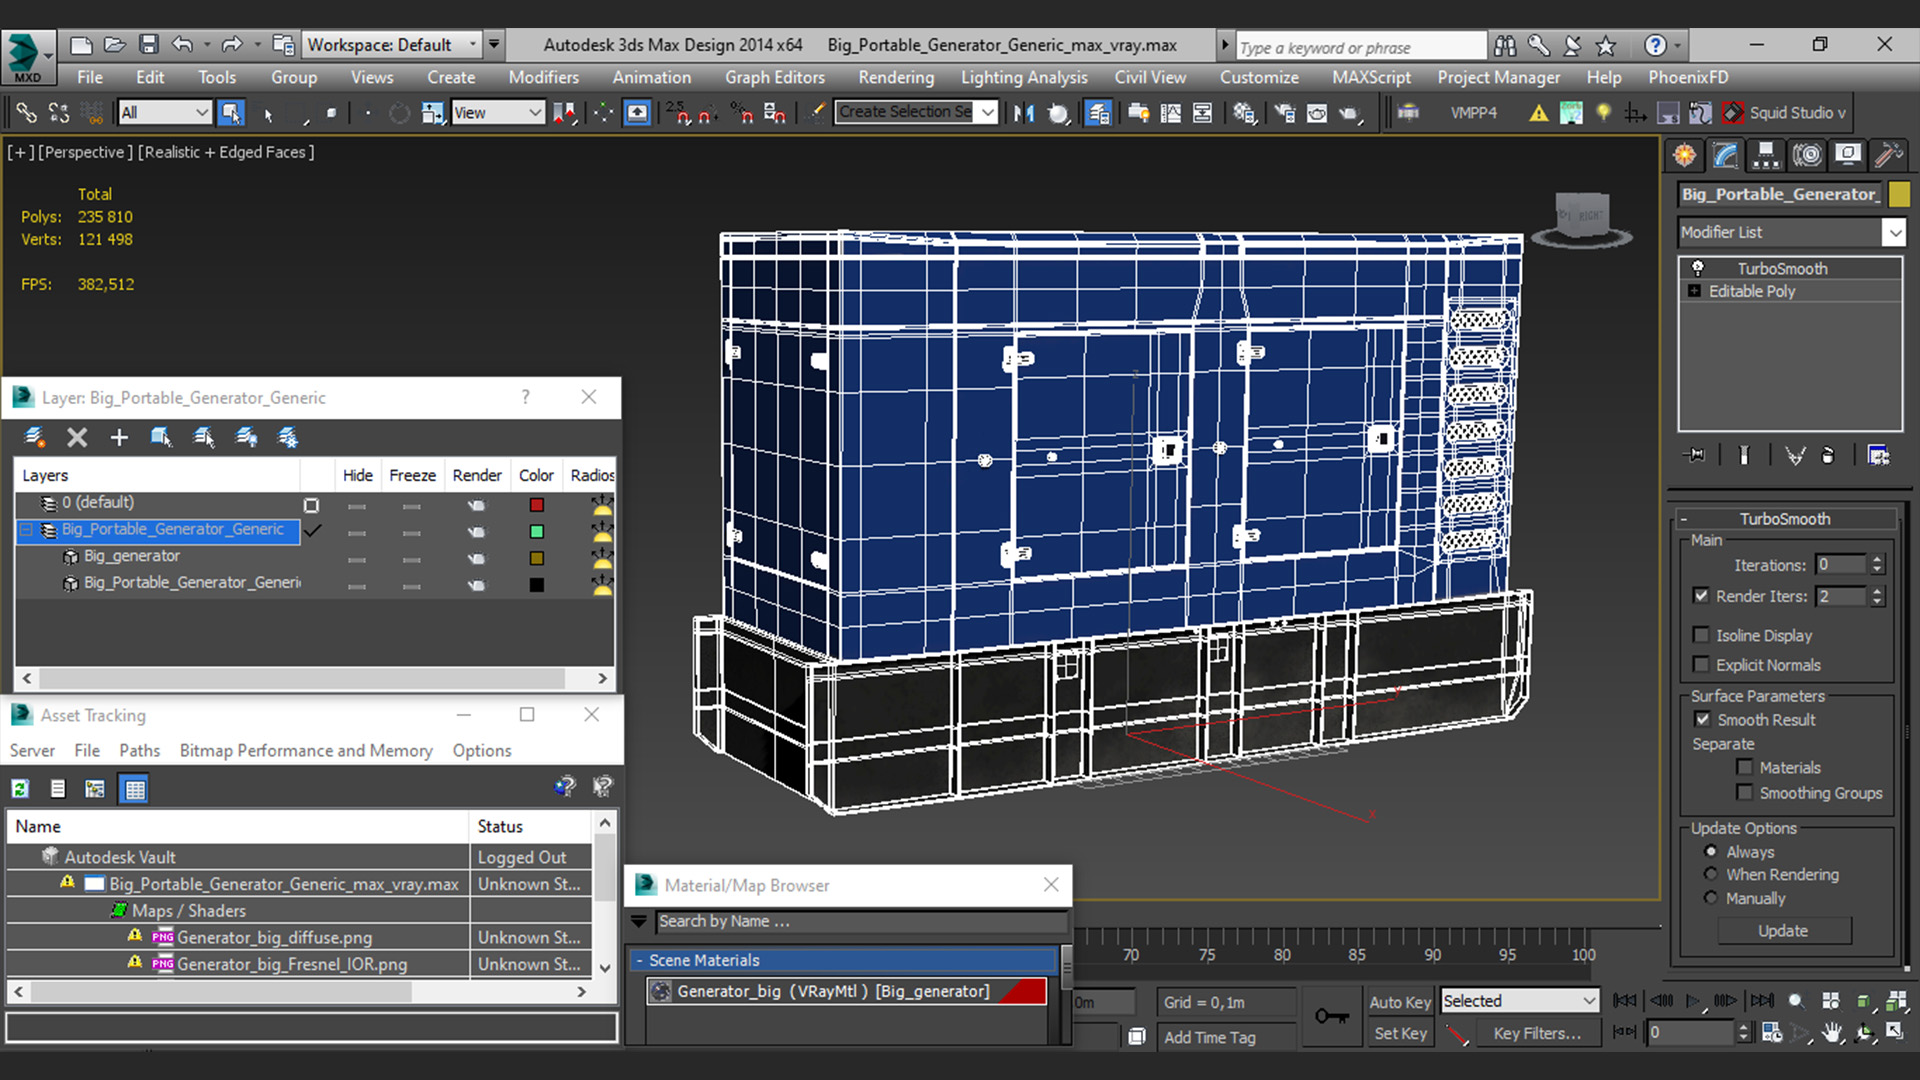
Task: Click the green color swatch of Big_Portable_Generator_Generic layer
Action: (x=537, y=531)
